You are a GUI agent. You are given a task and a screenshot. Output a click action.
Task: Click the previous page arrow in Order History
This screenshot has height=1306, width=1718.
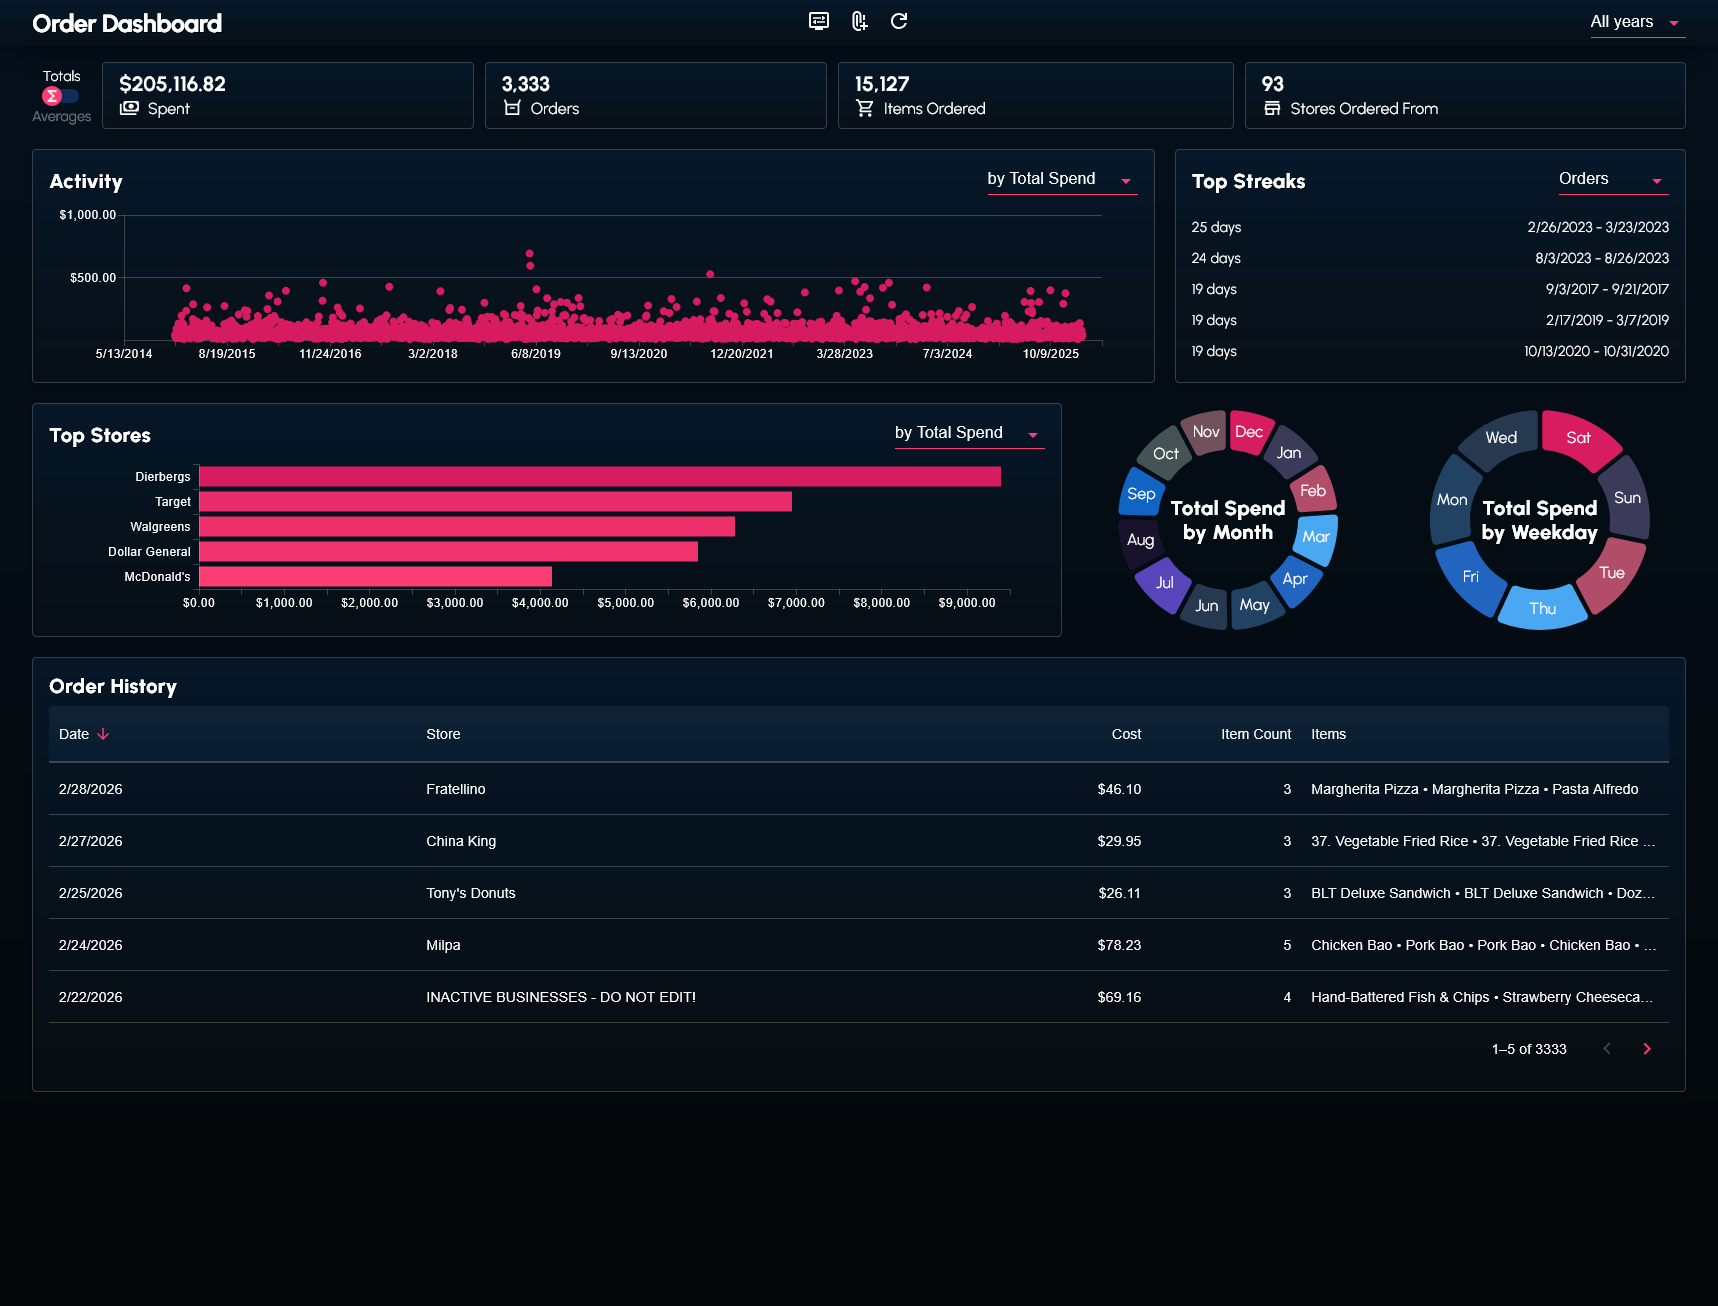click(x=1607, y=1049)
